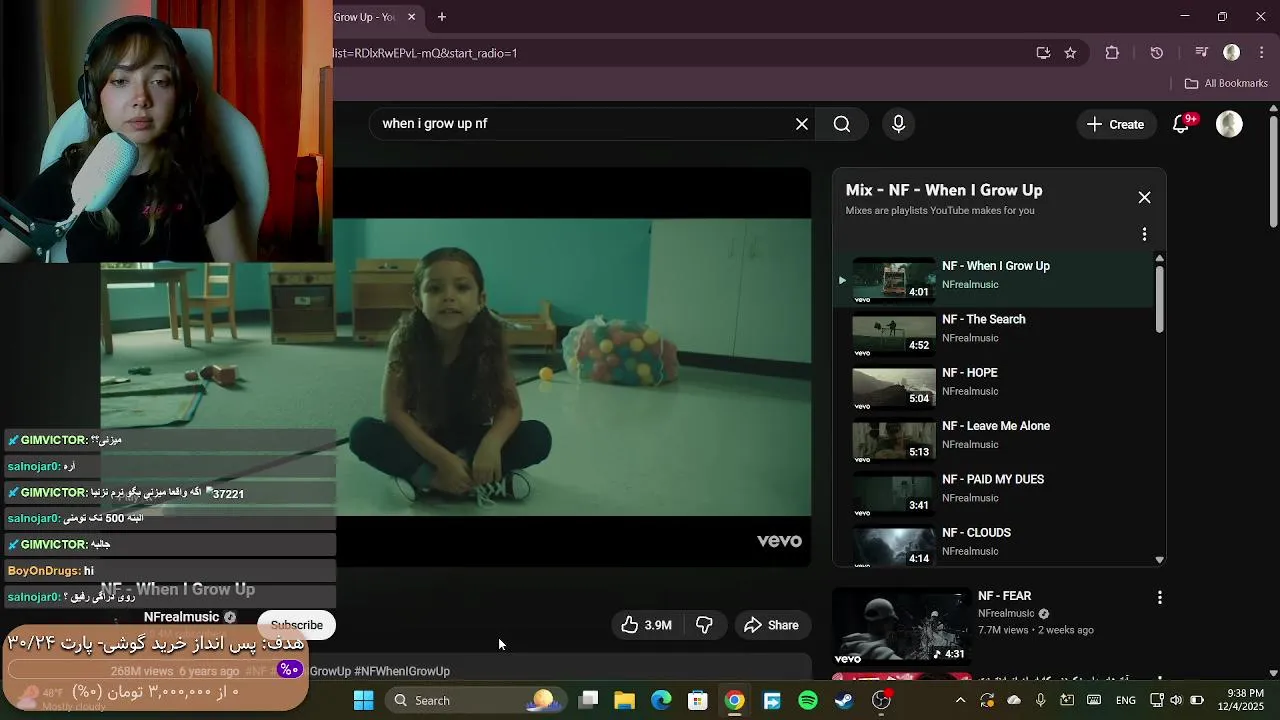Close the Grow Up YouTube tab

coord(411,17)
